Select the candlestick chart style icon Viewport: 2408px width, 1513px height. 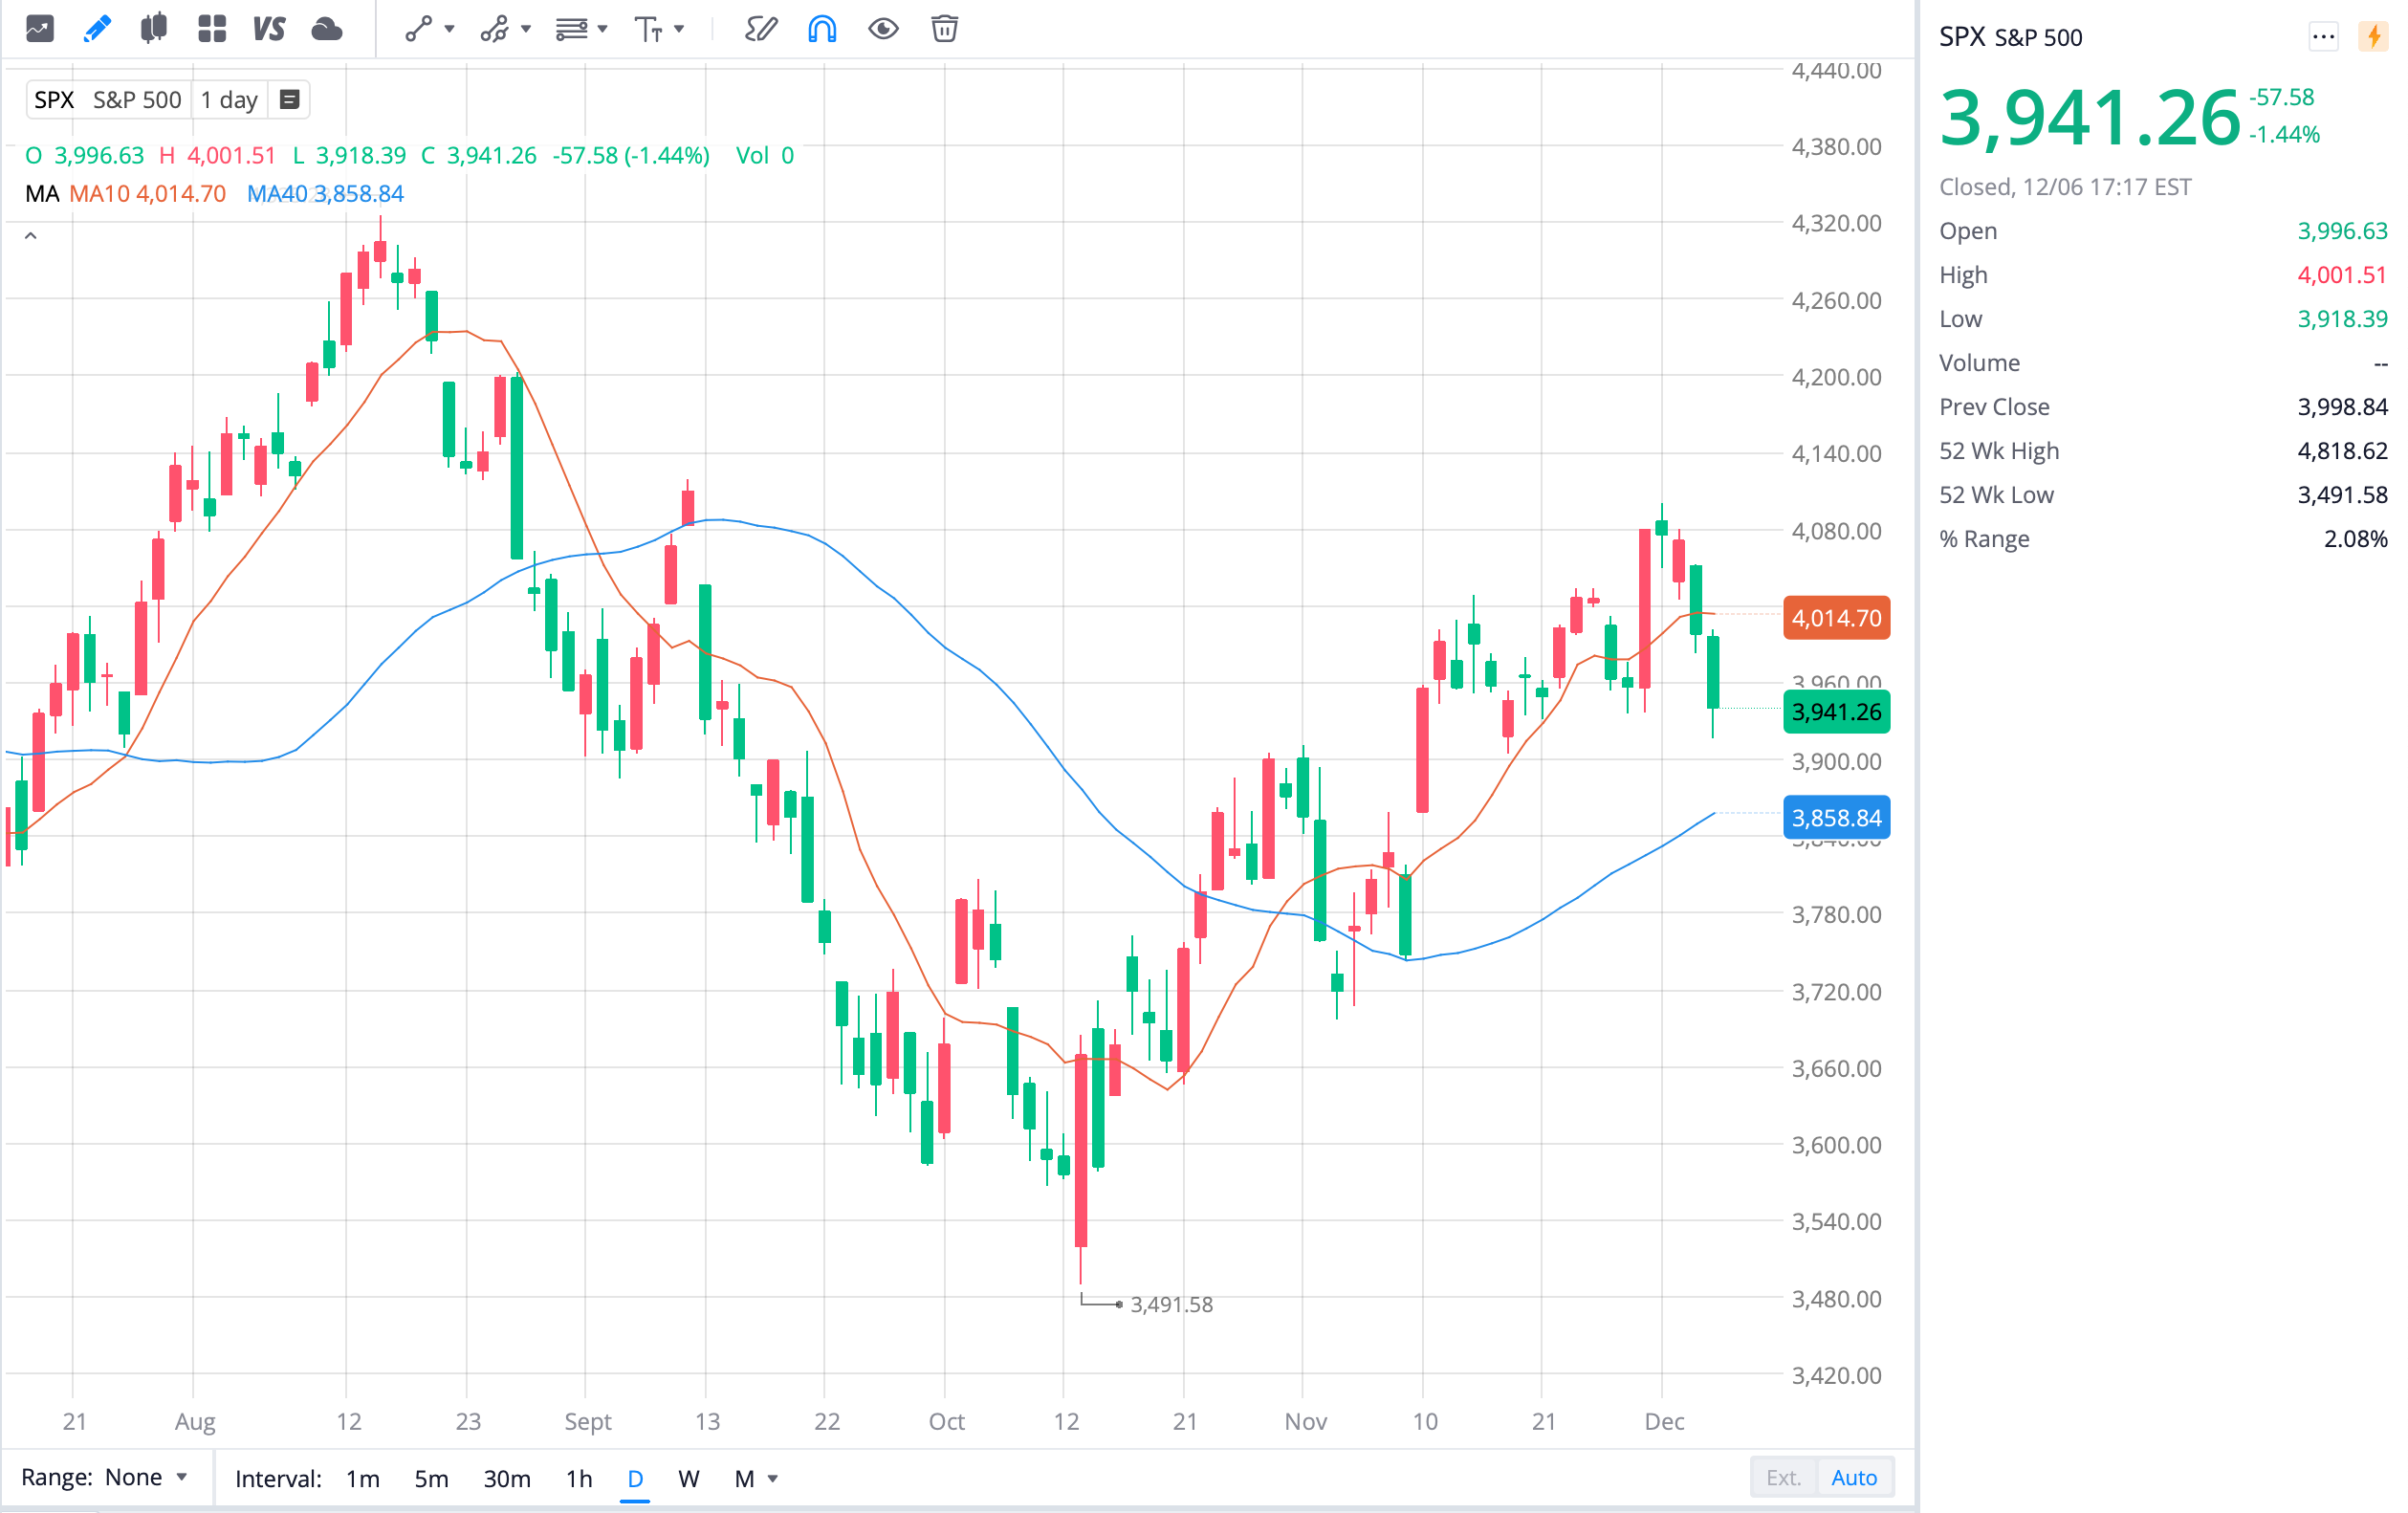pyautogui.click(x=153, y=29)
